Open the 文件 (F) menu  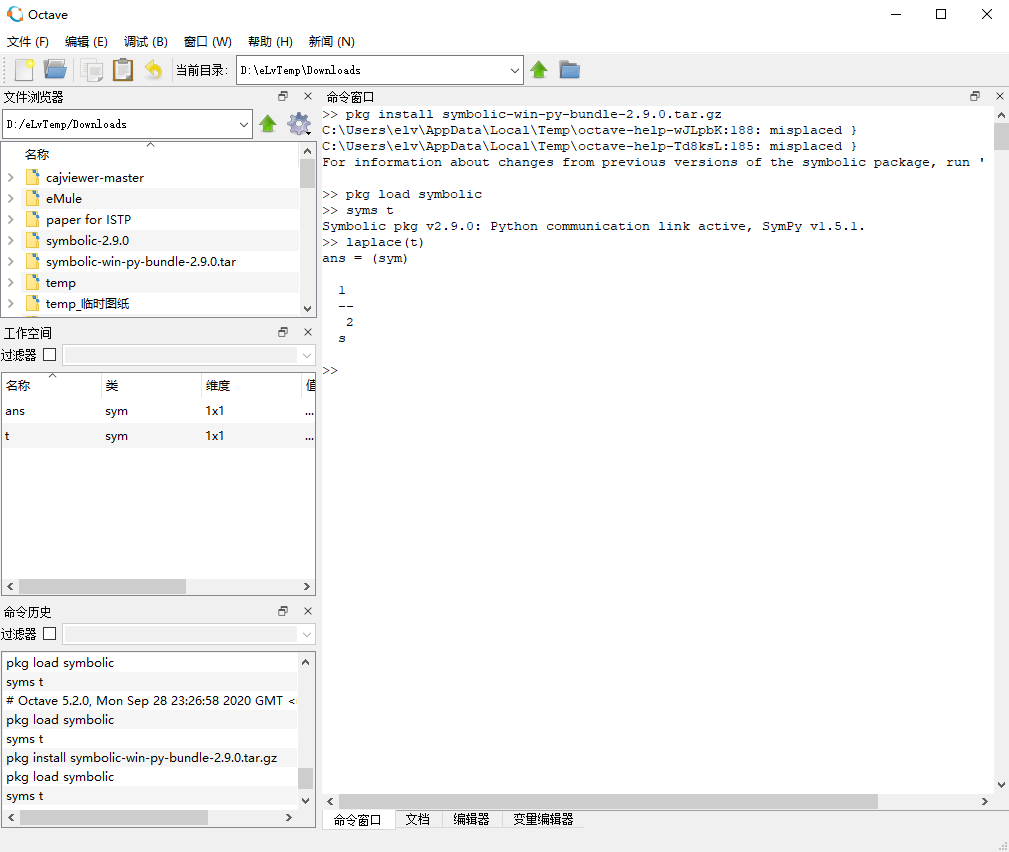coord(28,41)
